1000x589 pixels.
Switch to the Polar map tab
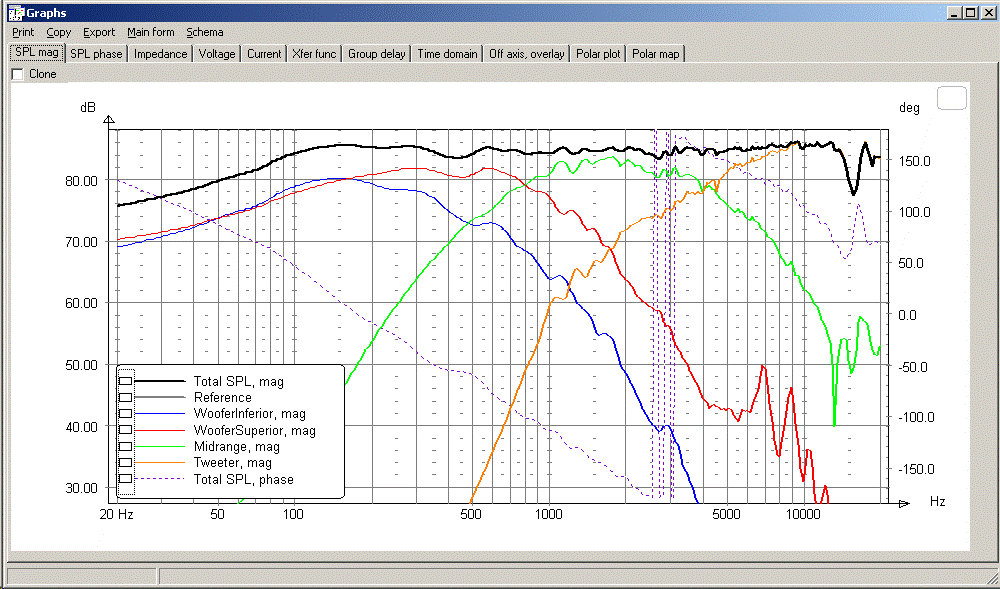click(656, 54)
